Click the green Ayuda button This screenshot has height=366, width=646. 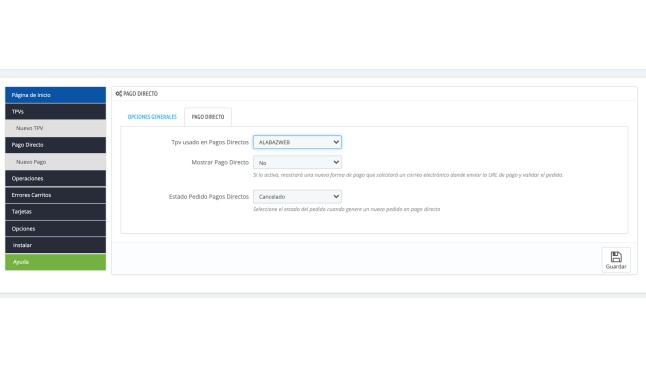(55, 262)
